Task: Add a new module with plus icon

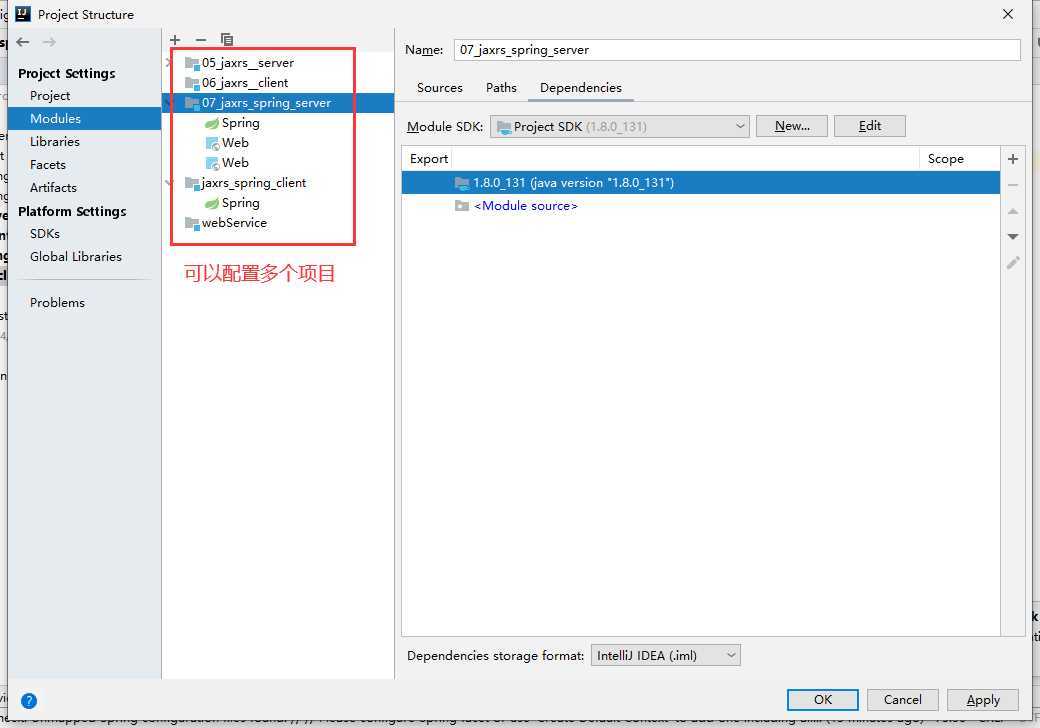Action: coord(175,40)
